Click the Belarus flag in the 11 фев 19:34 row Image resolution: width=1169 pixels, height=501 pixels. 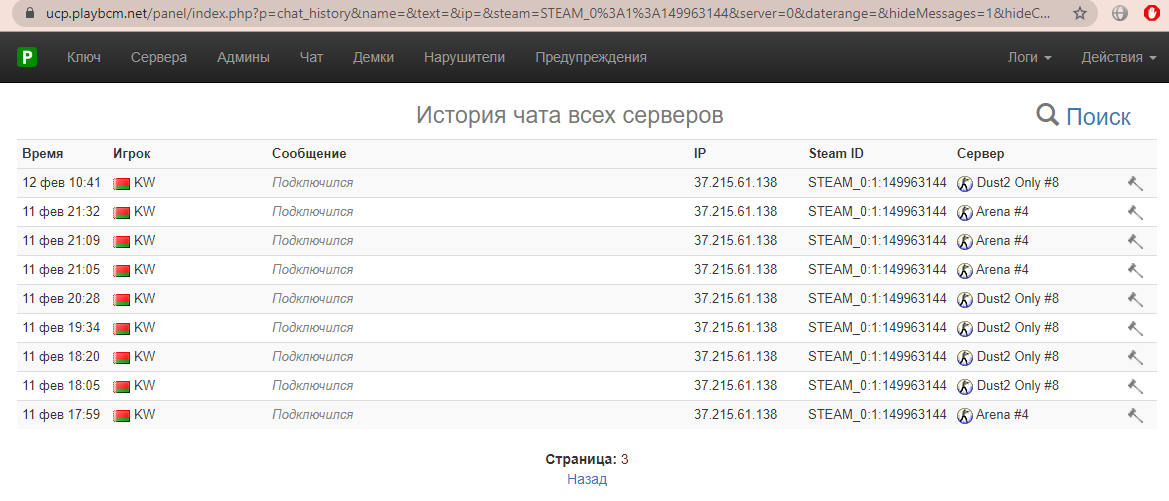click(122, 328)
